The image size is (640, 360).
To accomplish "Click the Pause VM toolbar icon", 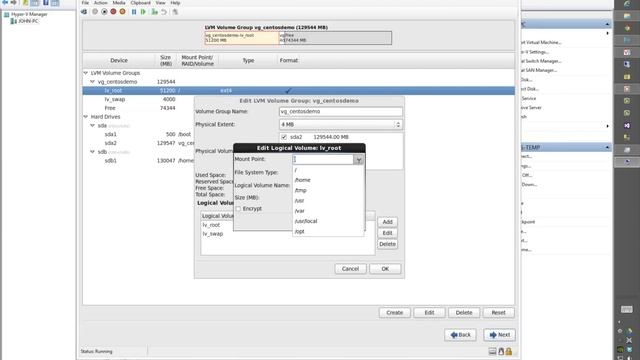I will click(x=134, y=12).
